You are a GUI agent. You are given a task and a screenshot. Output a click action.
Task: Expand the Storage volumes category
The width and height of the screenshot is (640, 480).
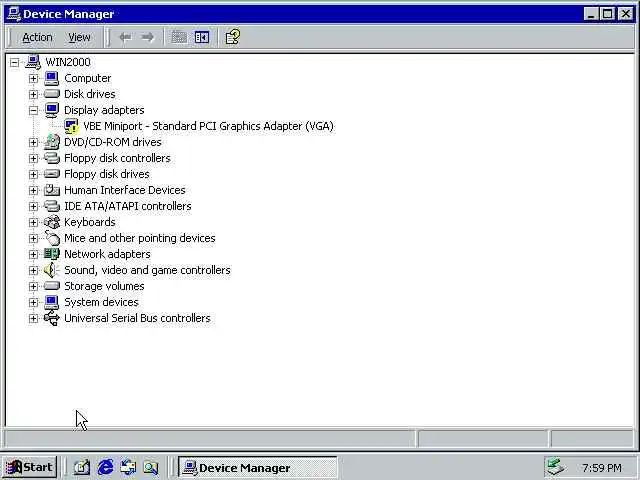click(33, 287)
